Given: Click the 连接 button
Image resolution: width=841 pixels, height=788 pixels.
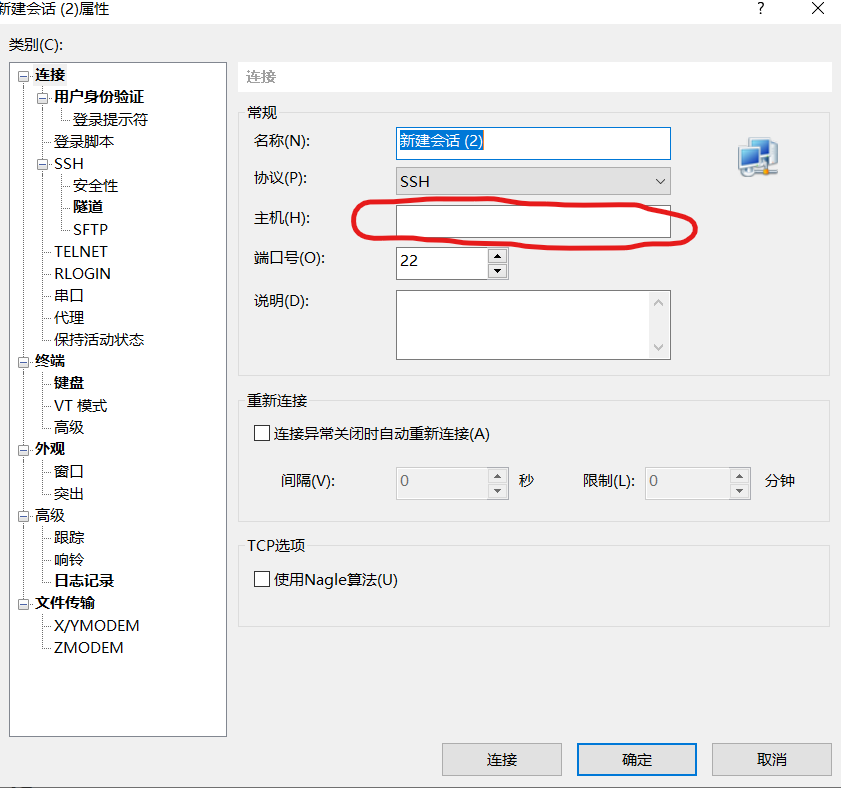Looking at the screenshot, I should [501, 759].
